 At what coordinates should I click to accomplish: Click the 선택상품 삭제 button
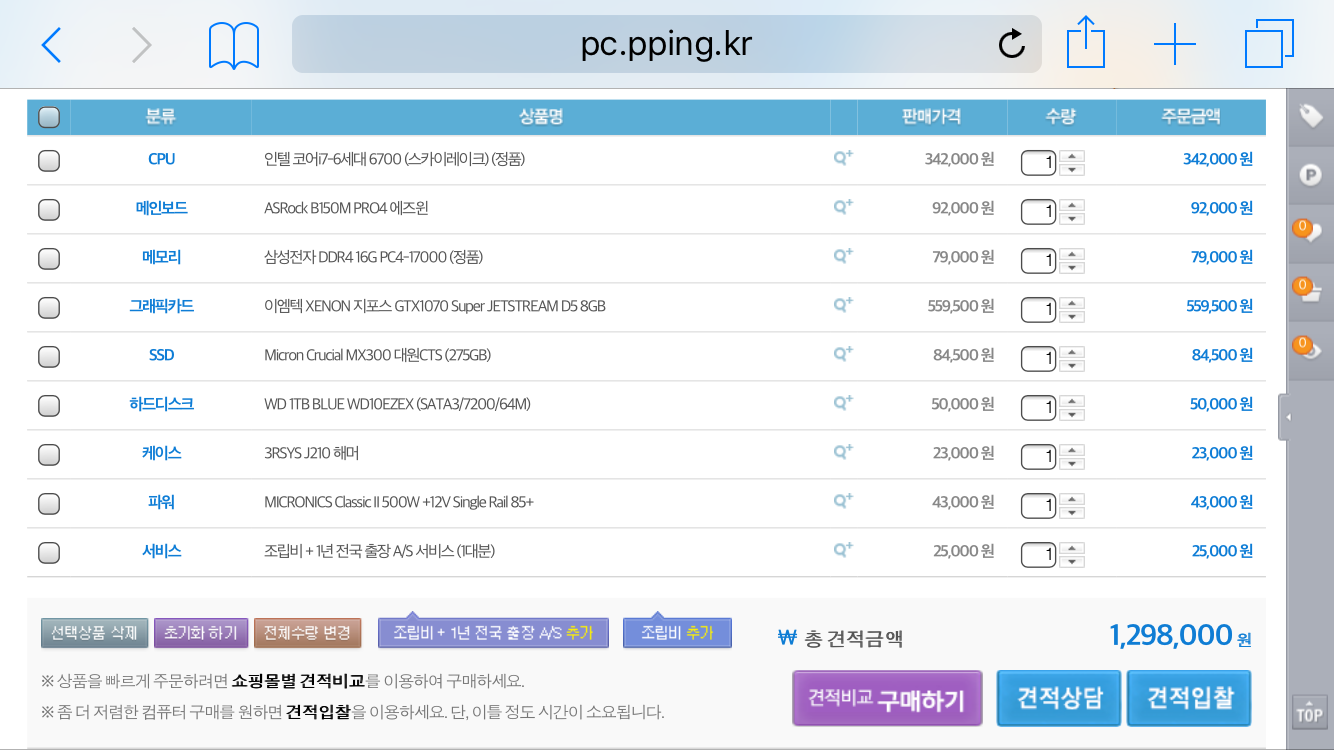[94, 633]
